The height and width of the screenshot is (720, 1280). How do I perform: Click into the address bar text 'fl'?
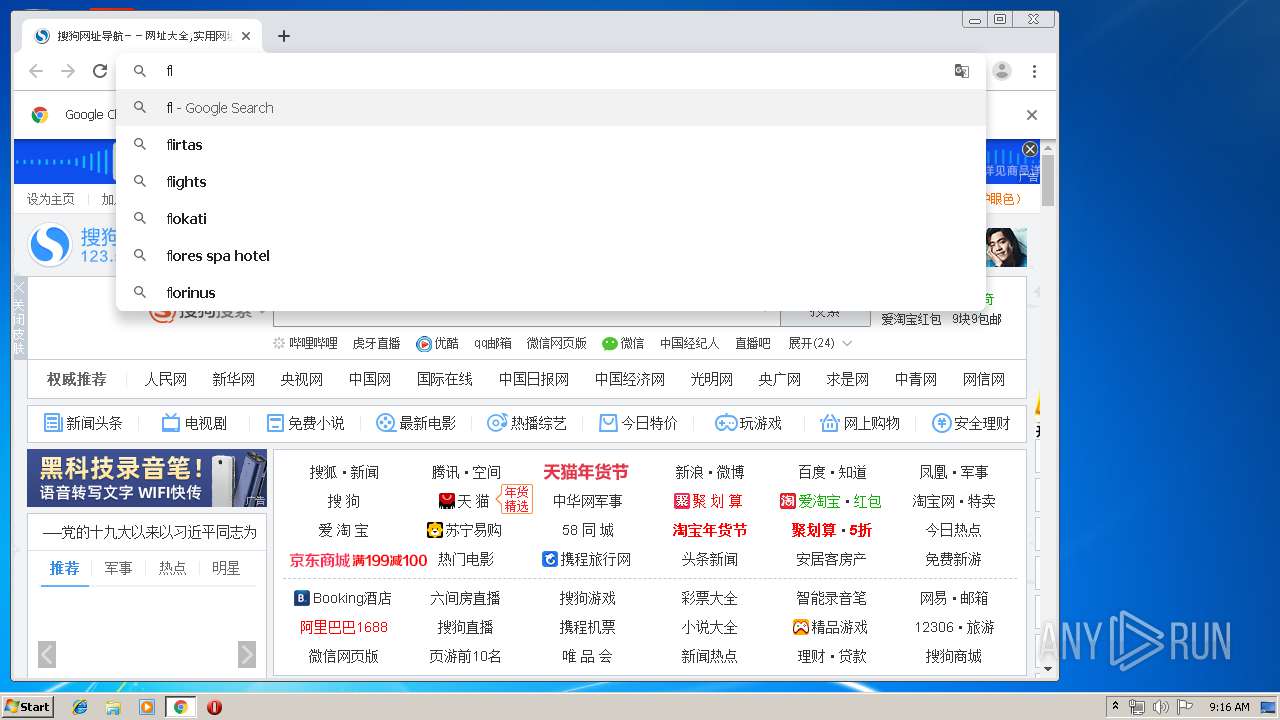tap(170, 71)
